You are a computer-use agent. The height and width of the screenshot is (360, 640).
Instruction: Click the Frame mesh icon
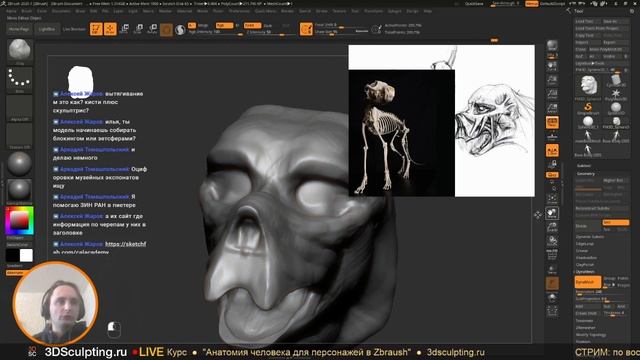(552, 200)
